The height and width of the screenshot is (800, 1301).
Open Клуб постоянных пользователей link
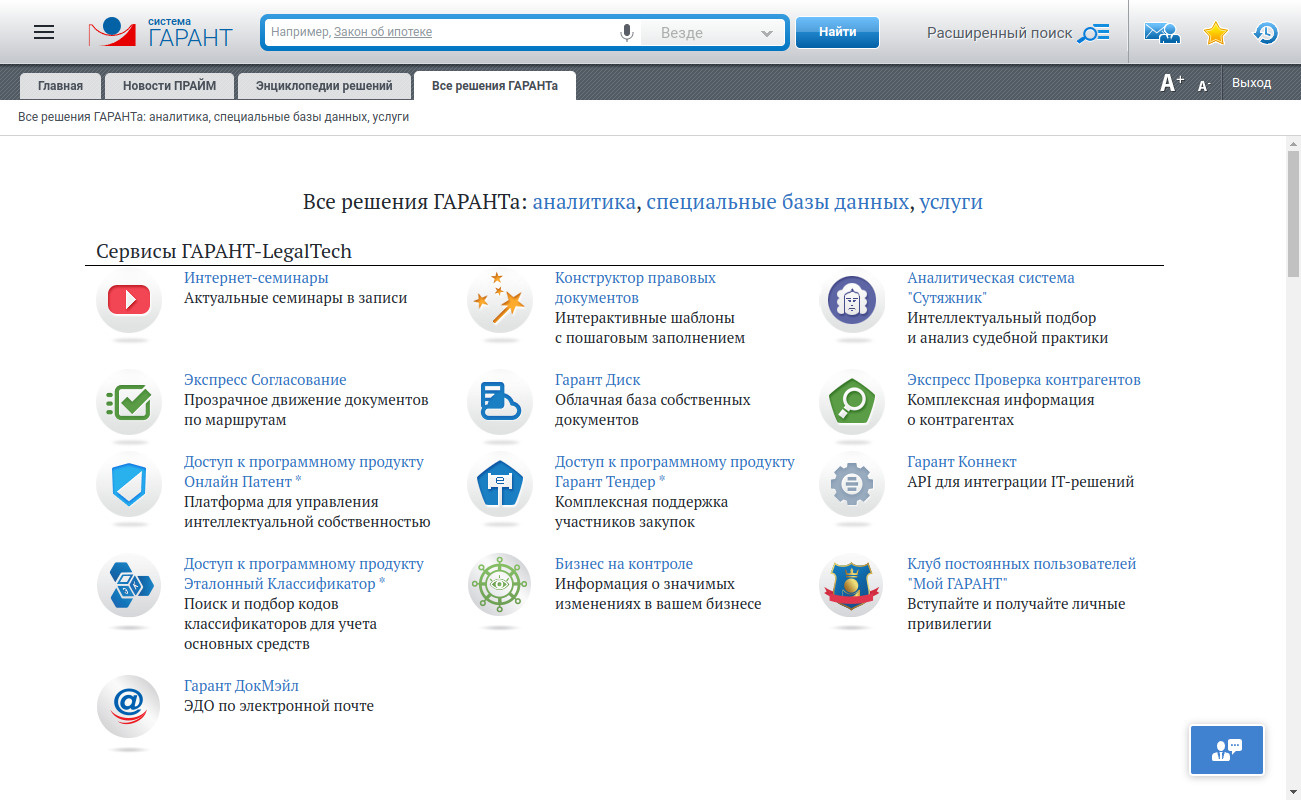pos(1021,574)
